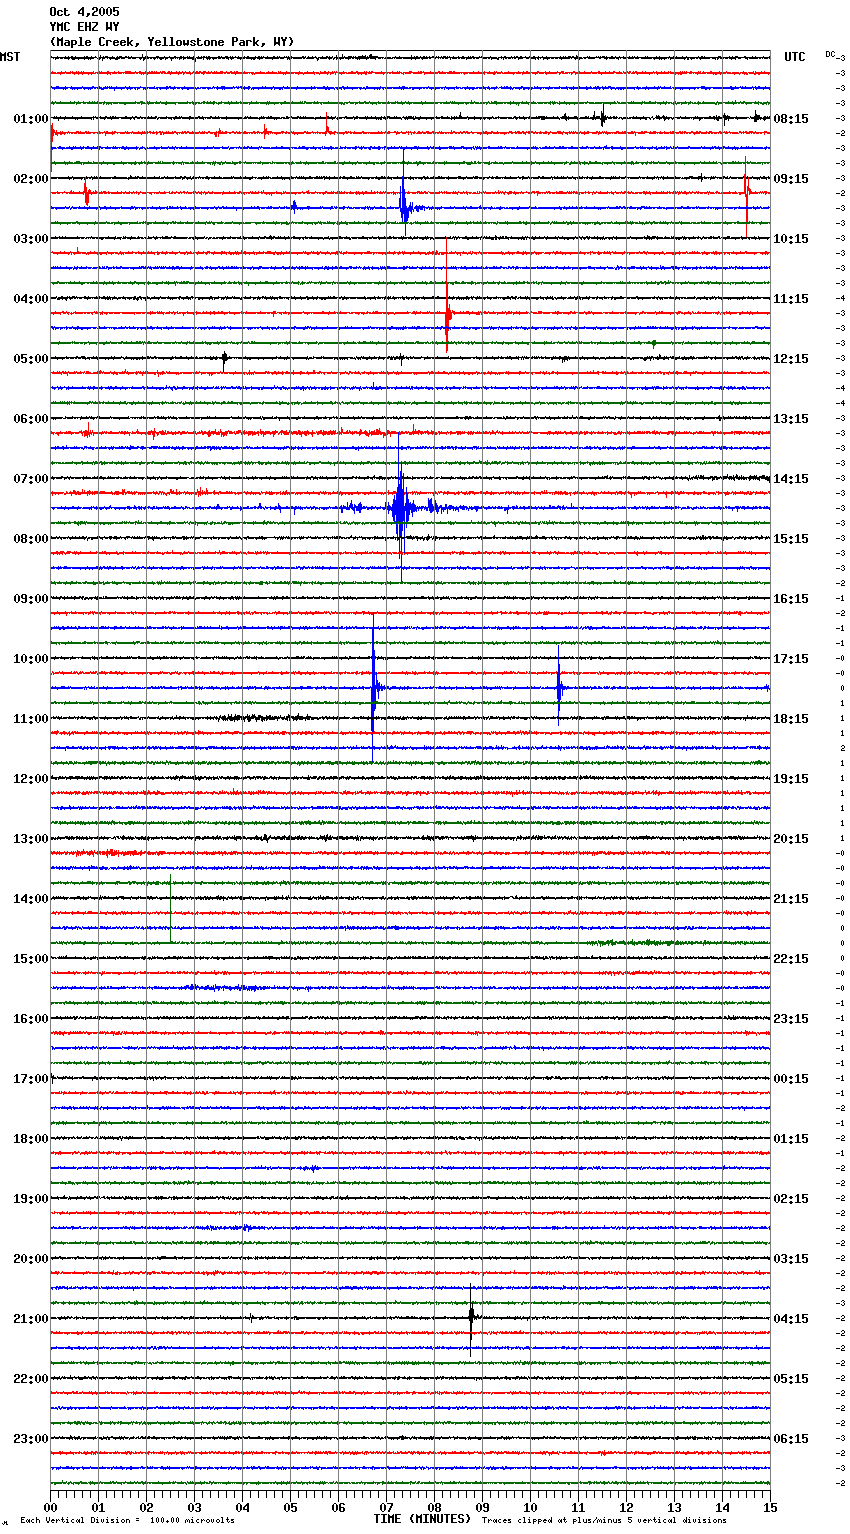Click the "19:15" UTC time label

[791, 779]
